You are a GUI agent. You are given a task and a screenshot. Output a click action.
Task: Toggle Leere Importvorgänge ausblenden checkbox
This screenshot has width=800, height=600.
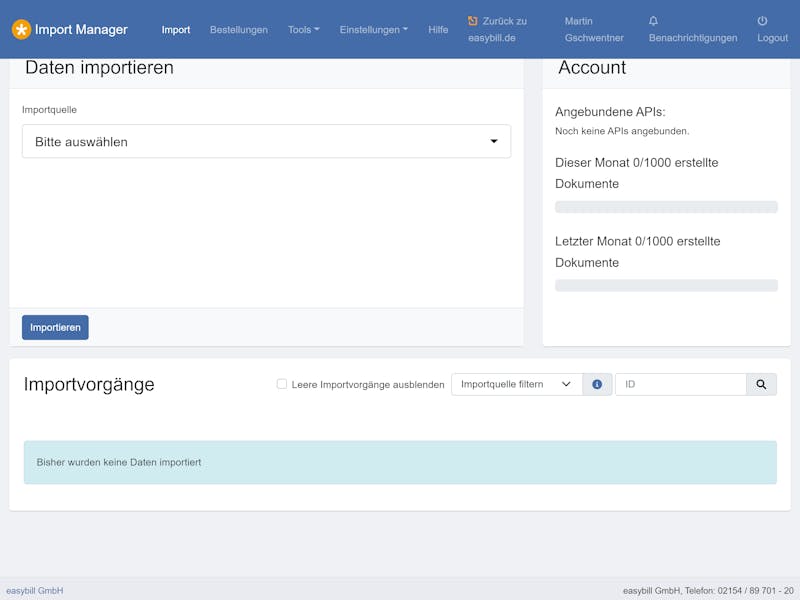pos(282,384)
